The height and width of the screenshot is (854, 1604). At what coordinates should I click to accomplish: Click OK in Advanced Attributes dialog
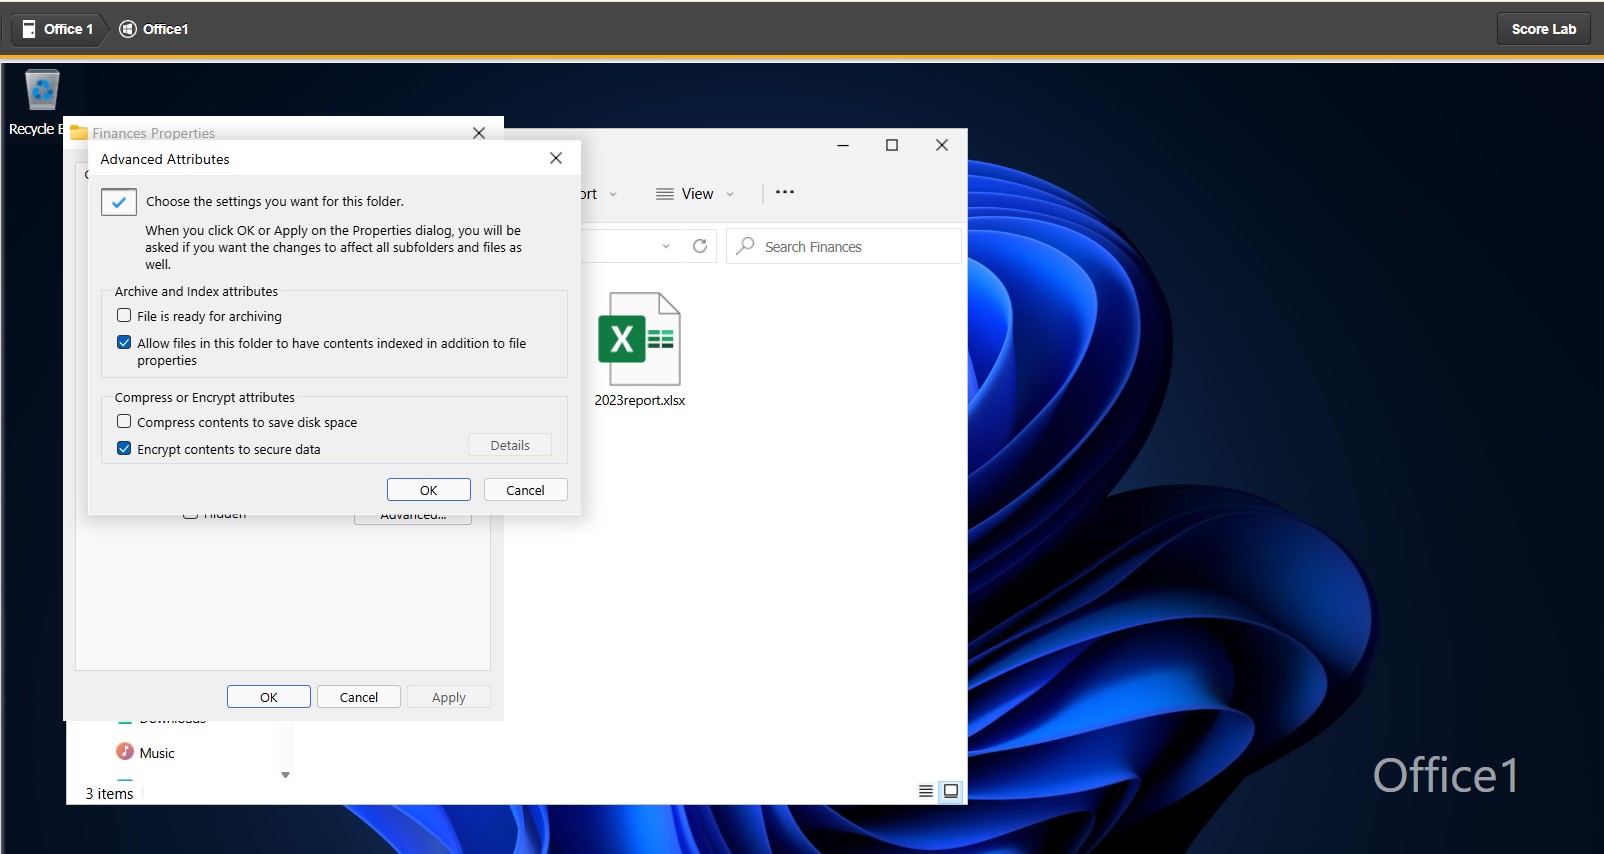428,490
